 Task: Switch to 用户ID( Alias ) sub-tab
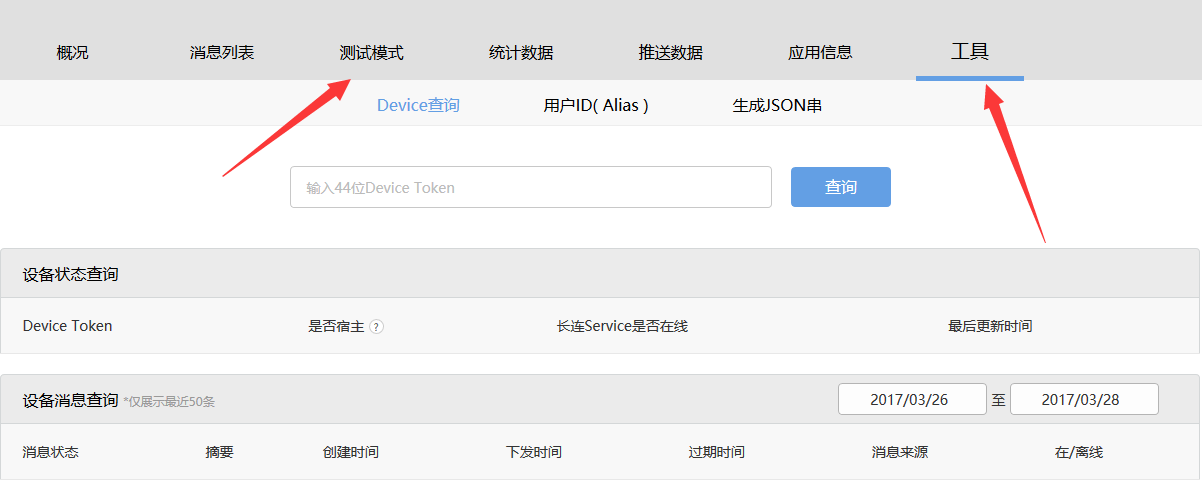[596, 105]
